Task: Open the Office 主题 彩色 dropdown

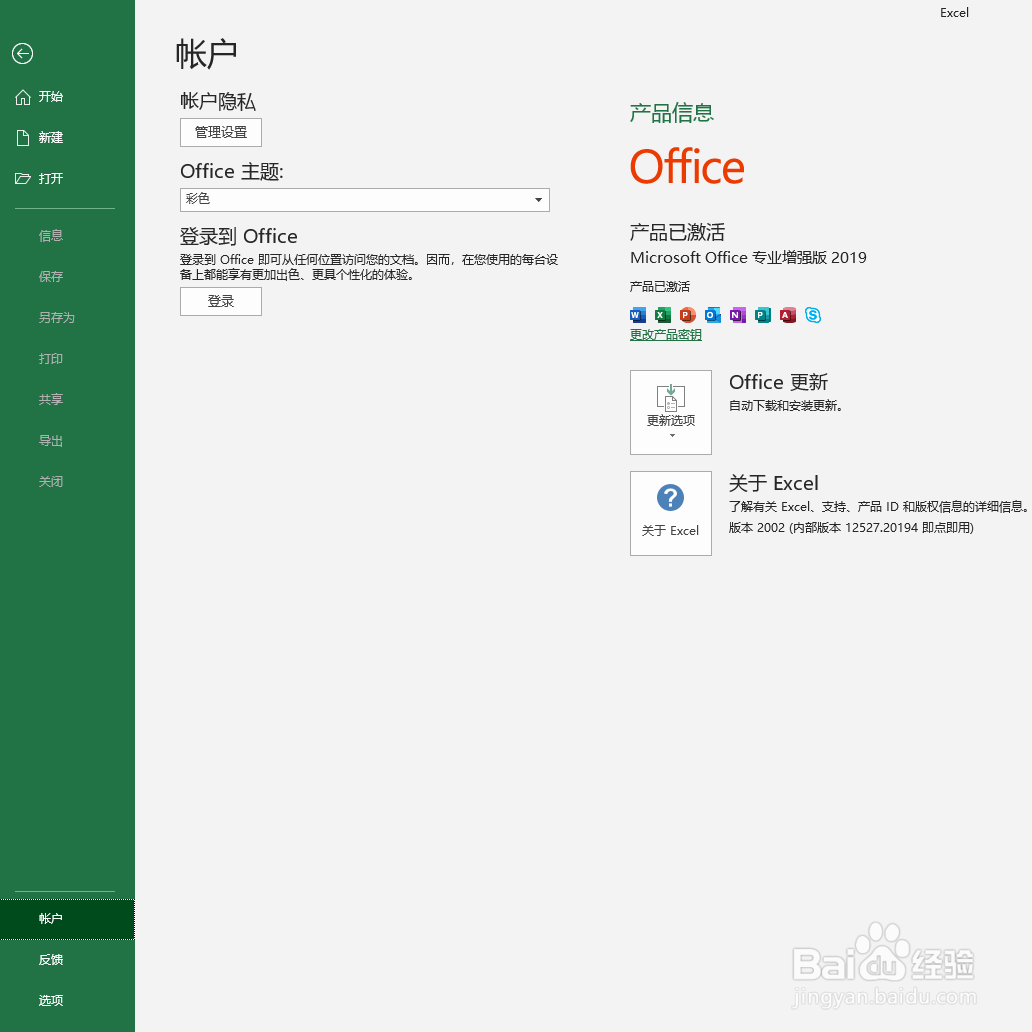Action: click(x=365, y=199)
